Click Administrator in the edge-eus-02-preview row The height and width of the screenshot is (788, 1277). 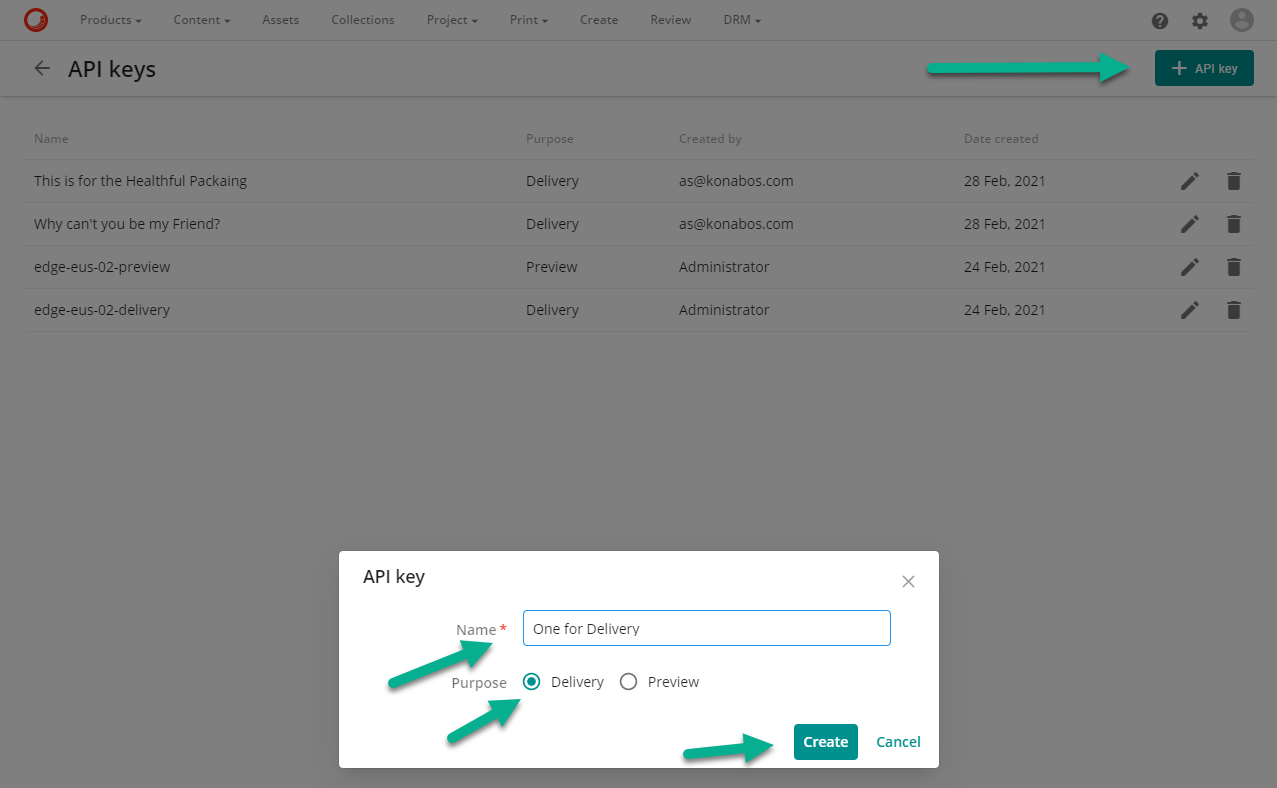pyautogui.click(x=724, y=267)
